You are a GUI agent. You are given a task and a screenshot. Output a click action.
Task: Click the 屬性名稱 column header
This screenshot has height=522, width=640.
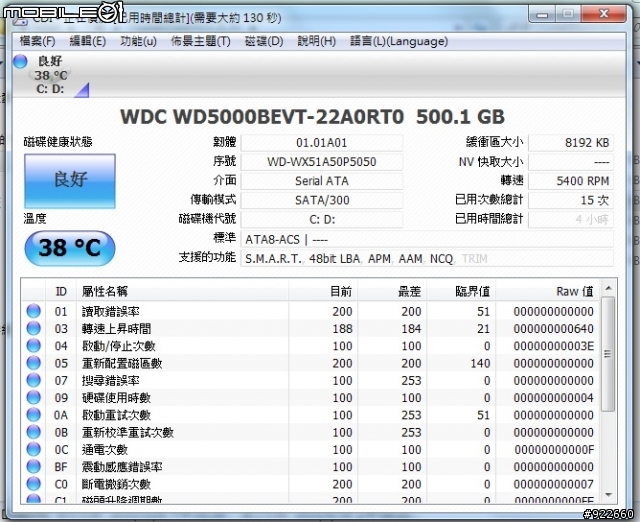pos(183,291)
